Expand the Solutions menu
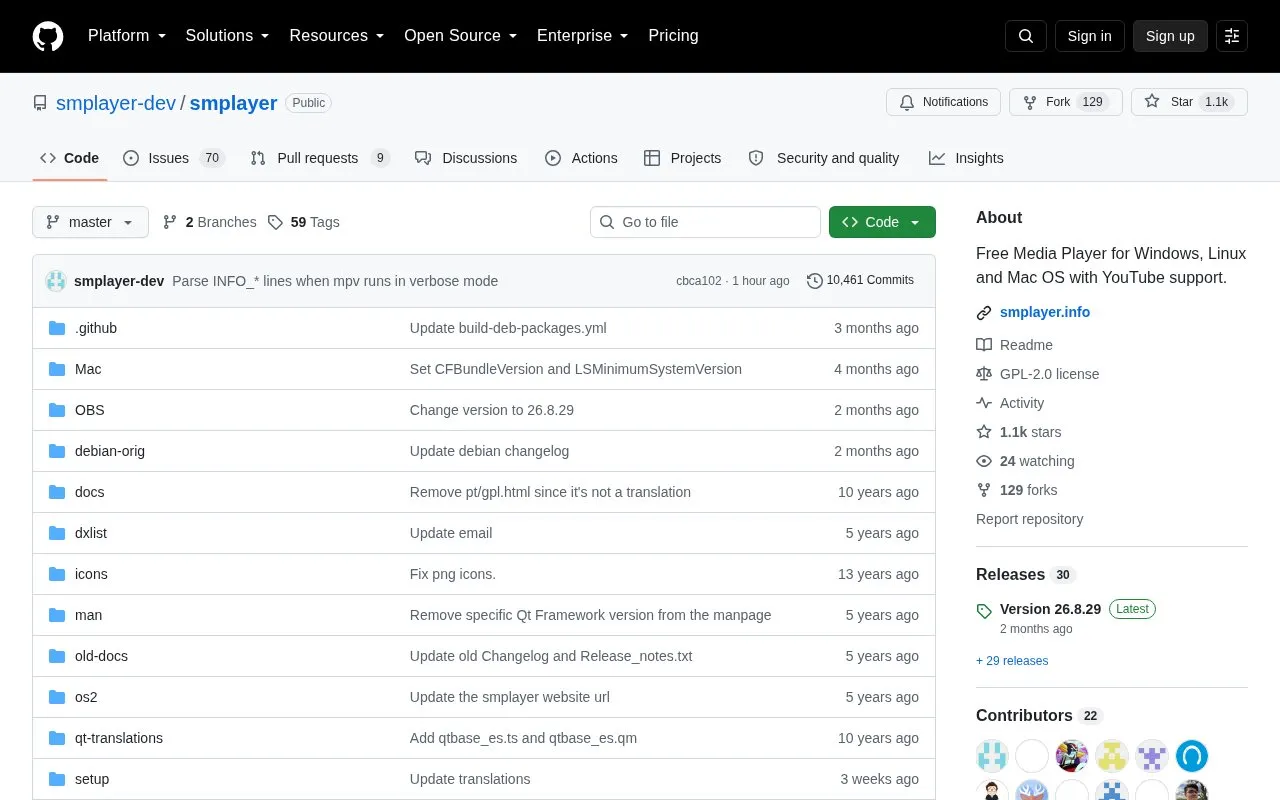The width and height of the screenshot is (1280, 800). point(228,36)
